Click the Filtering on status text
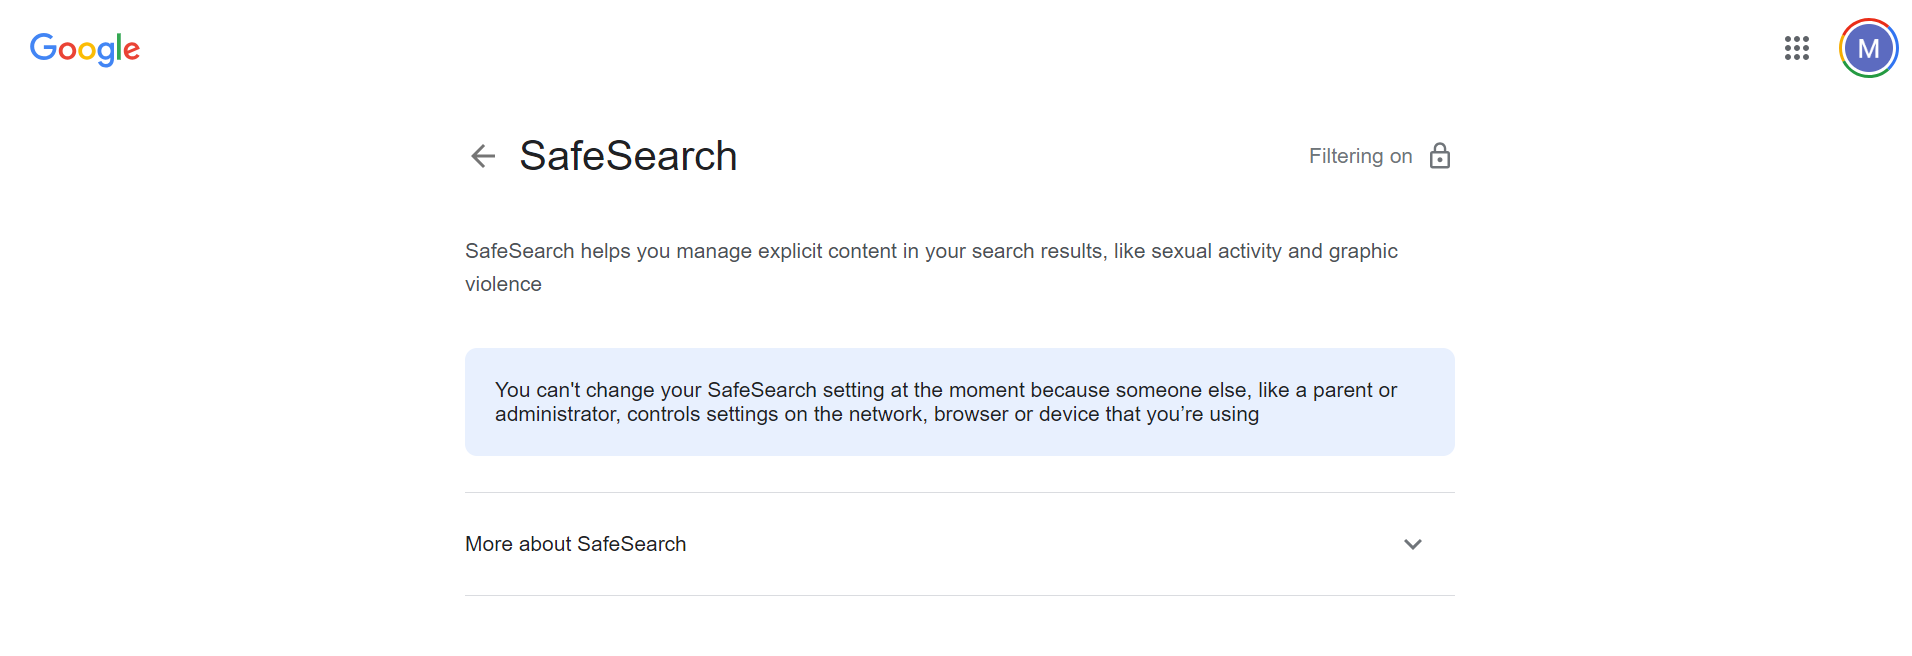1912x656 pixels. click(1360, 156)
